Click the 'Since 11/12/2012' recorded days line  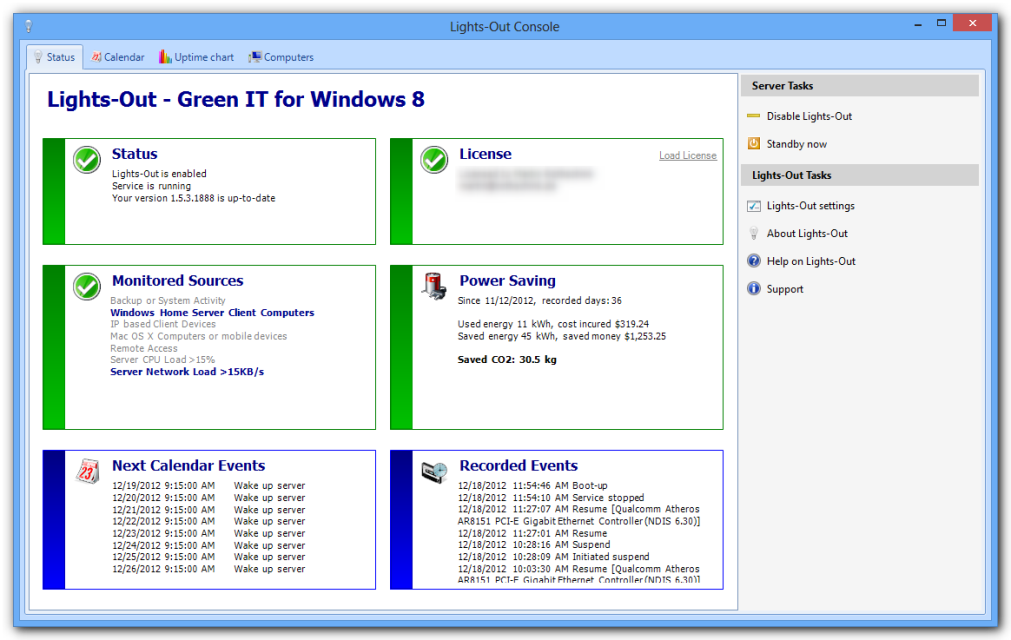point(540,300)
